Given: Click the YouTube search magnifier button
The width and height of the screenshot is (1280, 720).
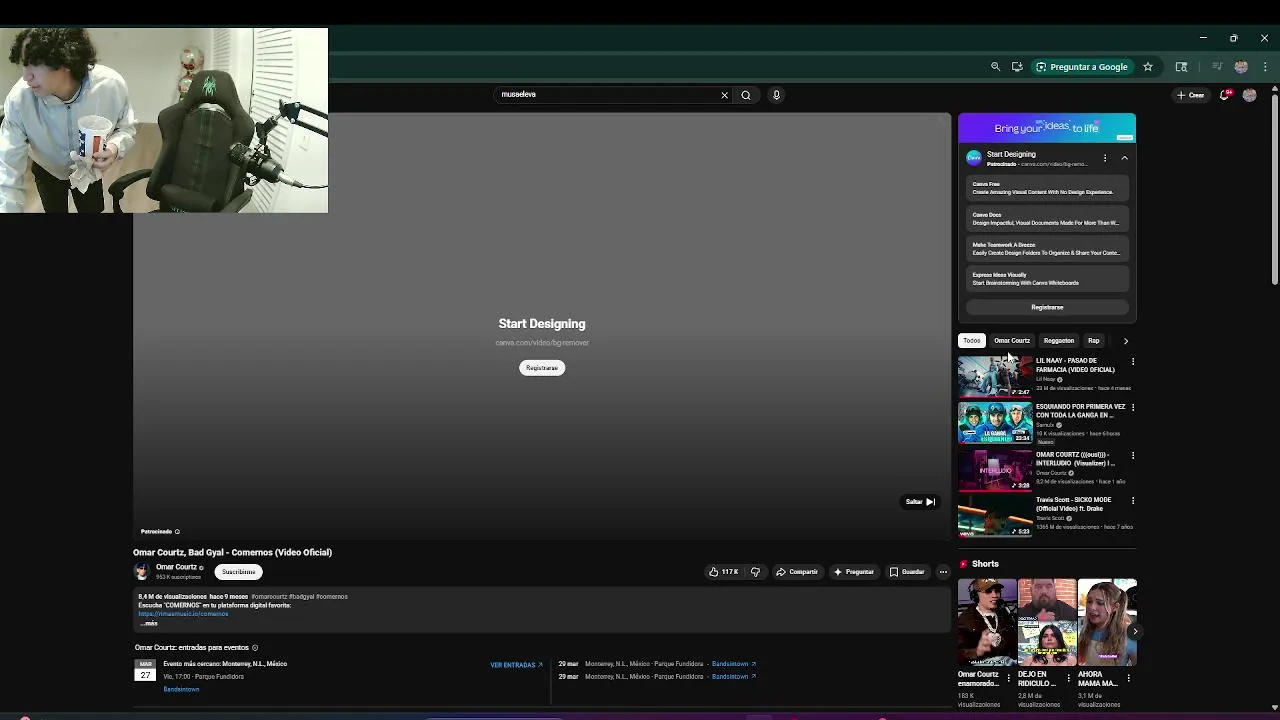Looking at the screenshot, I should pos(746,95).
